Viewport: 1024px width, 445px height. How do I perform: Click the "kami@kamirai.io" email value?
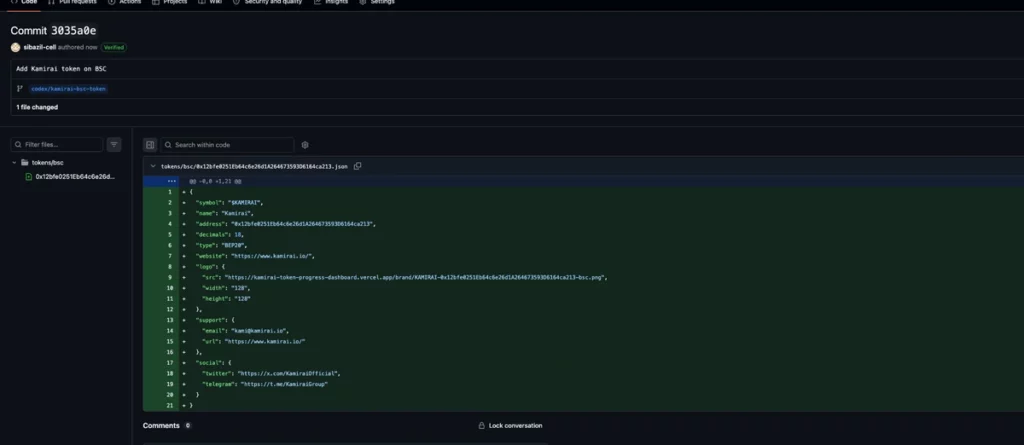pos(259,331)
